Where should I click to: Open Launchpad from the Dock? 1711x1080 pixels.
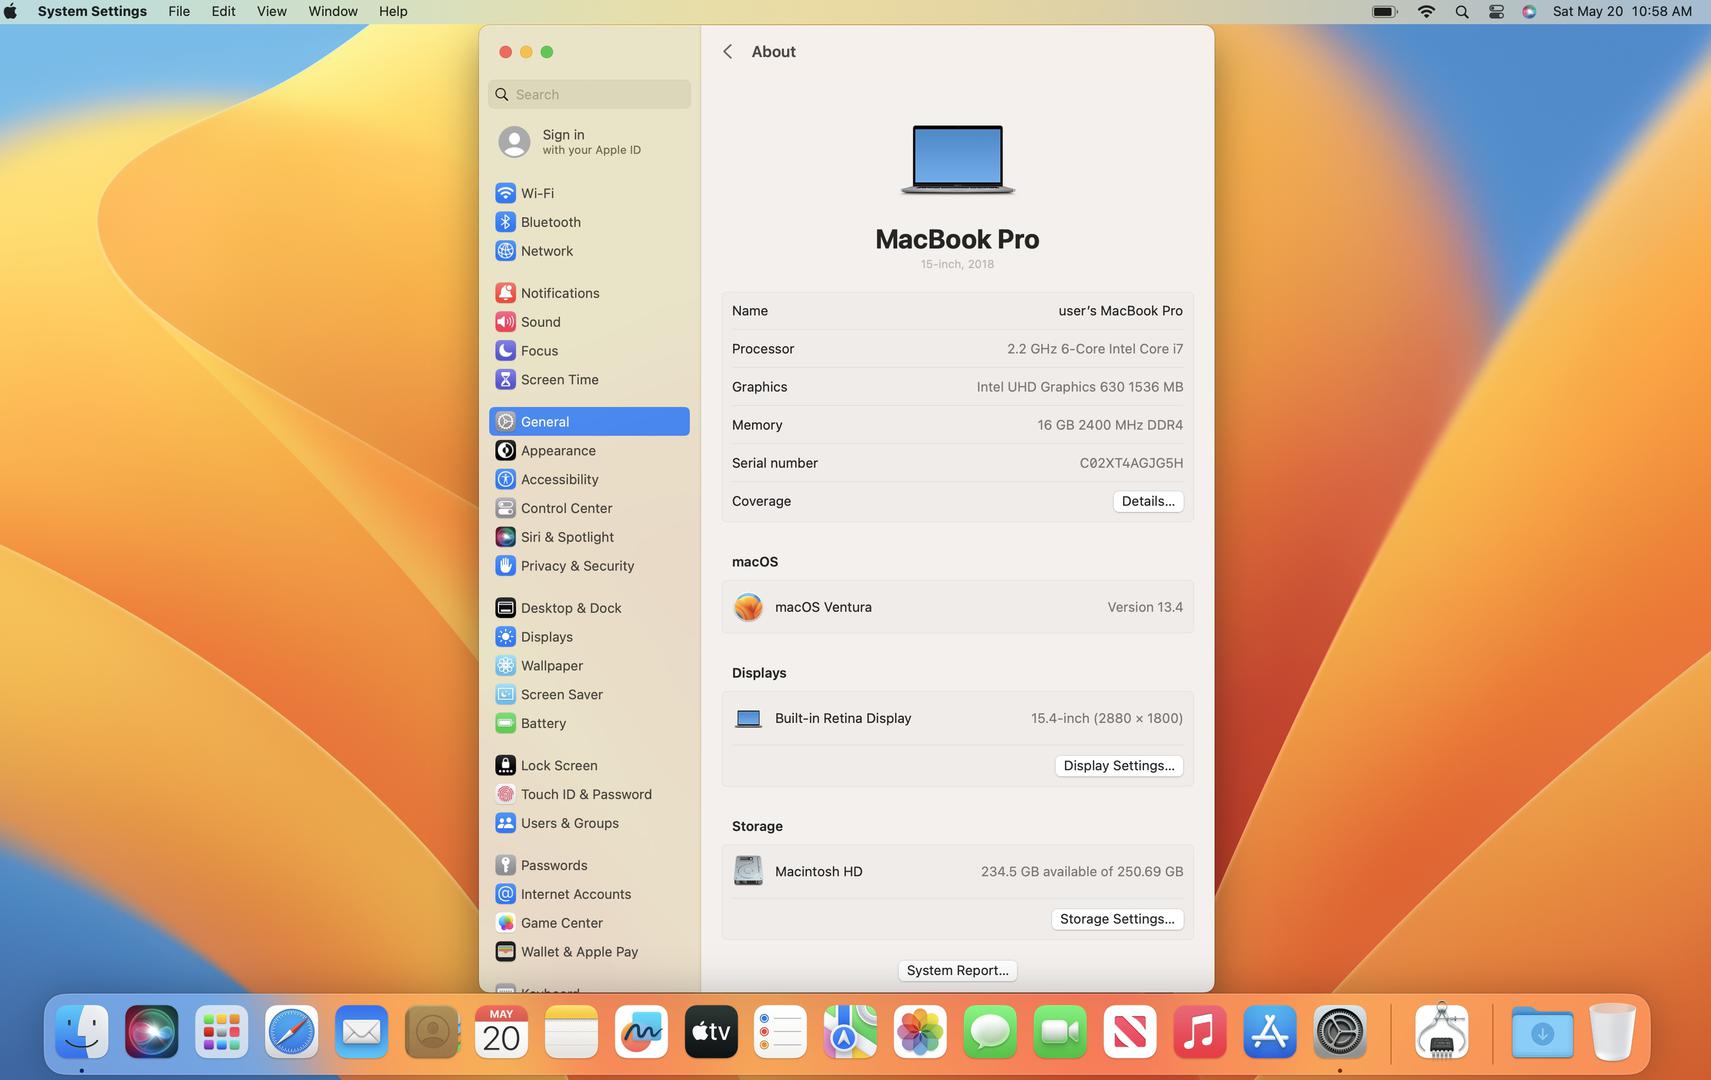(221, 1032)
